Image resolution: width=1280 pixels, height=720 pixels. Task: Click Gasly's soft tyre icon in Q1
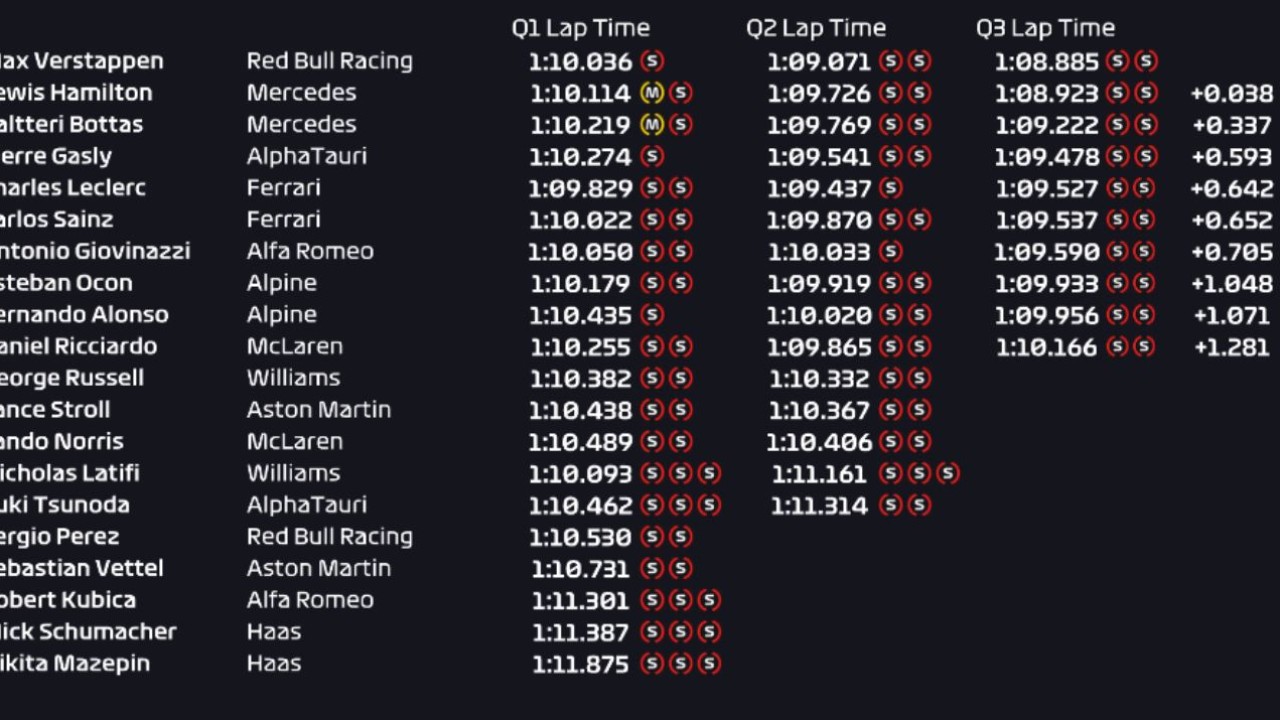tap(652, 157)
